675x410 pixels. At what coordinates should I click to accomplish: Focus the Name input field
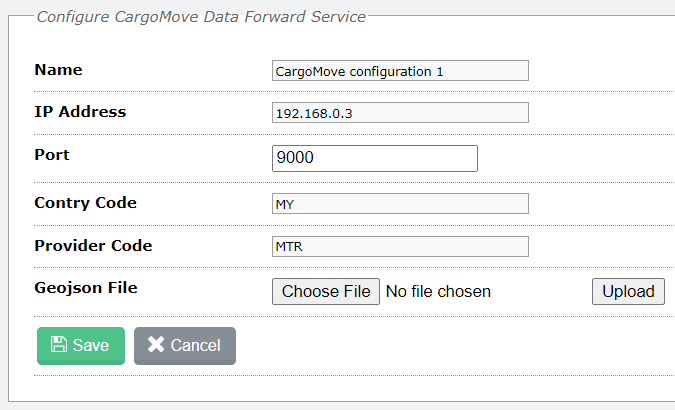click(x=400, y=71)
